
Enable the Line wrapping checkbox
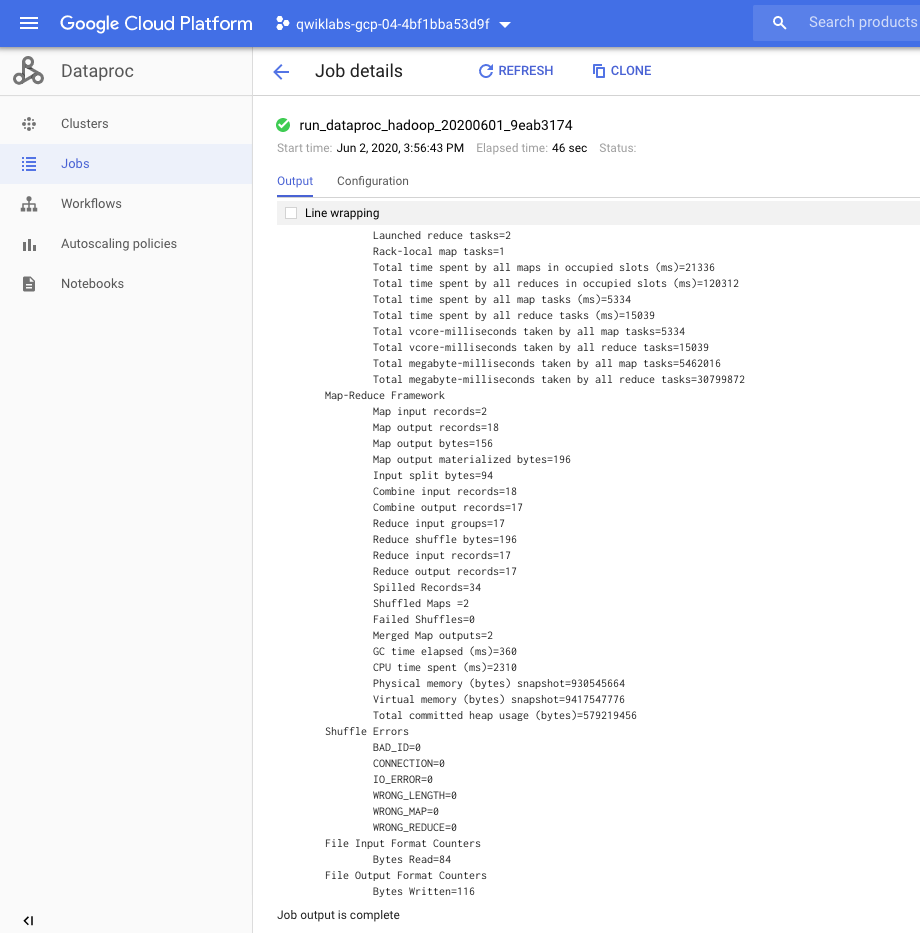[291, 213]
